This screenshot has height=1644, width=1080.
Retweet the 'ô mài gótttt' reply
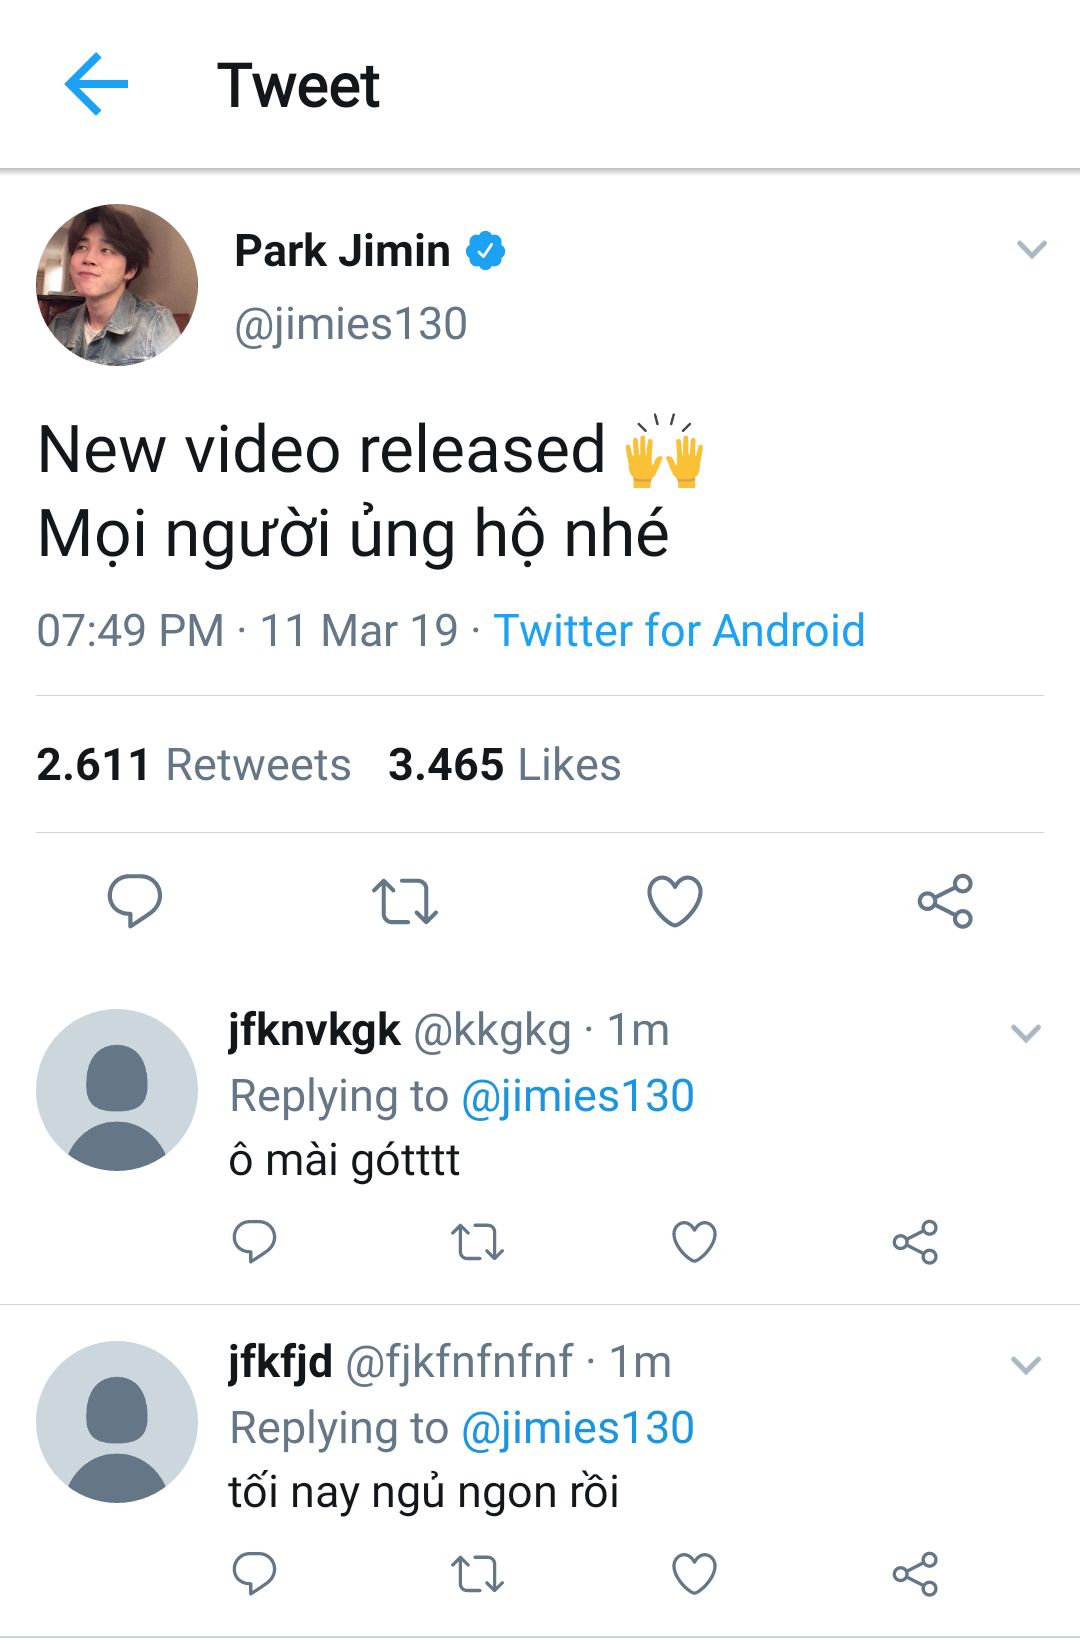click(x=477, y=1242)
